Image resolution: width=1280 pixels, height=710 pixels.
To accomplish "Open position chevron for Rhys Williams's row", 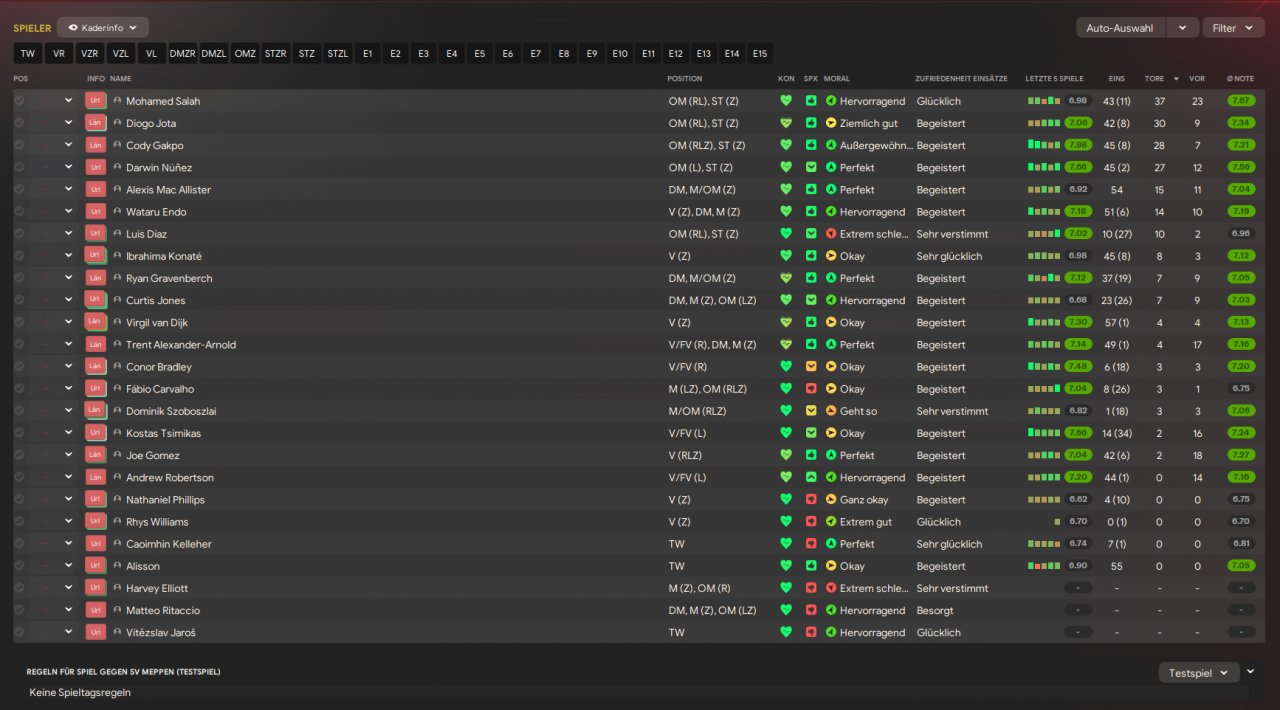I will [x=69, y=521].
